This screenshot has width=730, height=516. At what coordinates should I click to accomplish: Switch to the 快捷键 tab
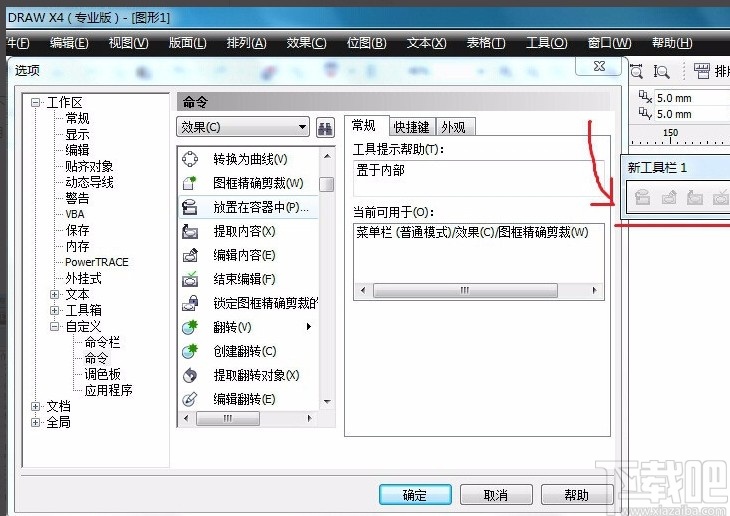[412, 127]
